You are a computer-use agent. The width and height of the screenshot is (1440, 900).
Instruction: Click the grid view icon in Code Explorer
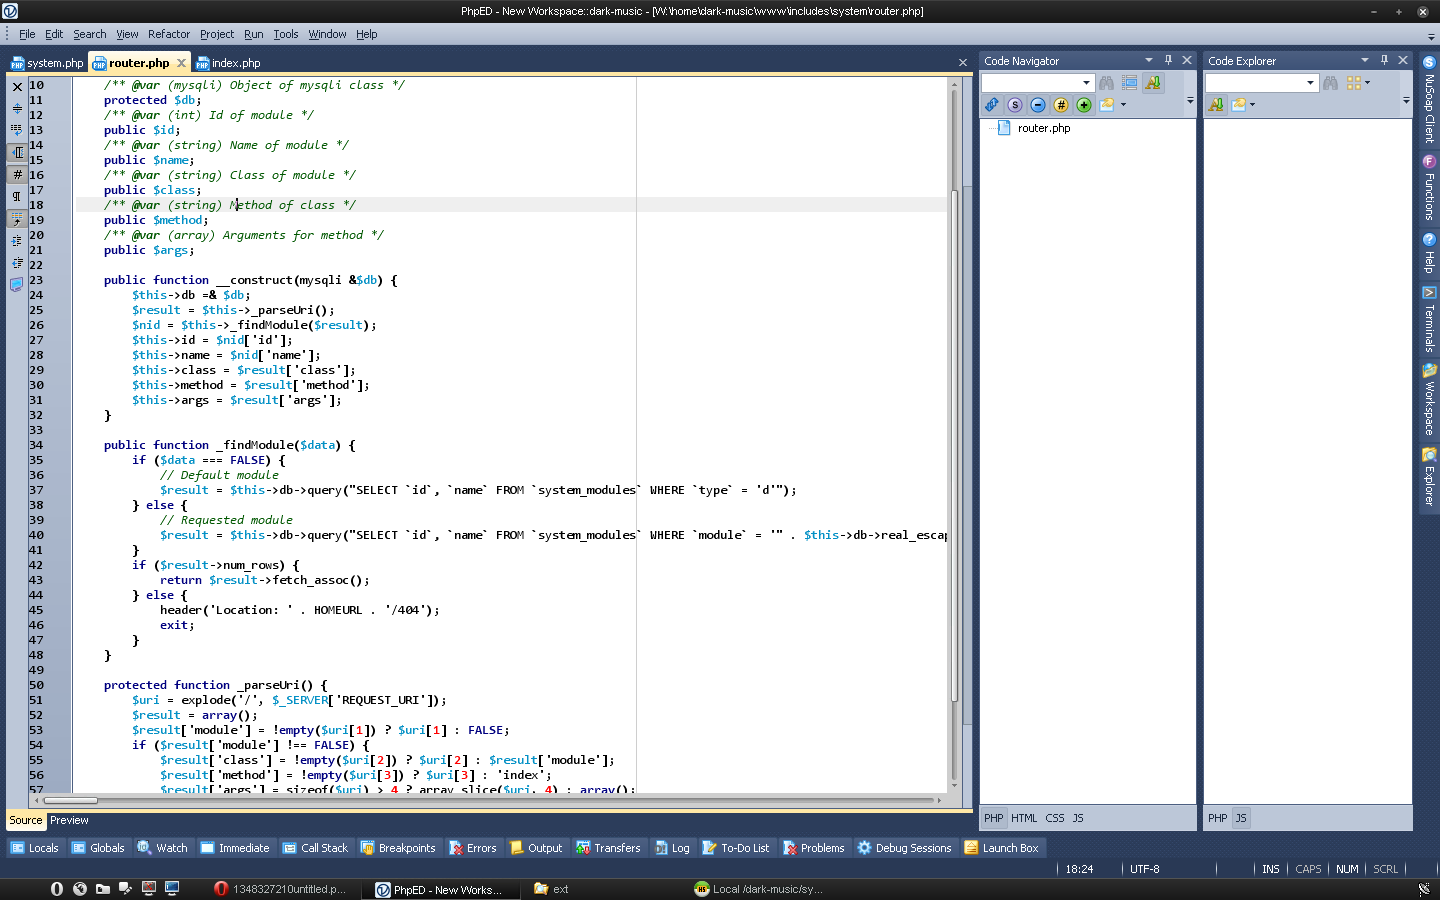[1354, 83]
